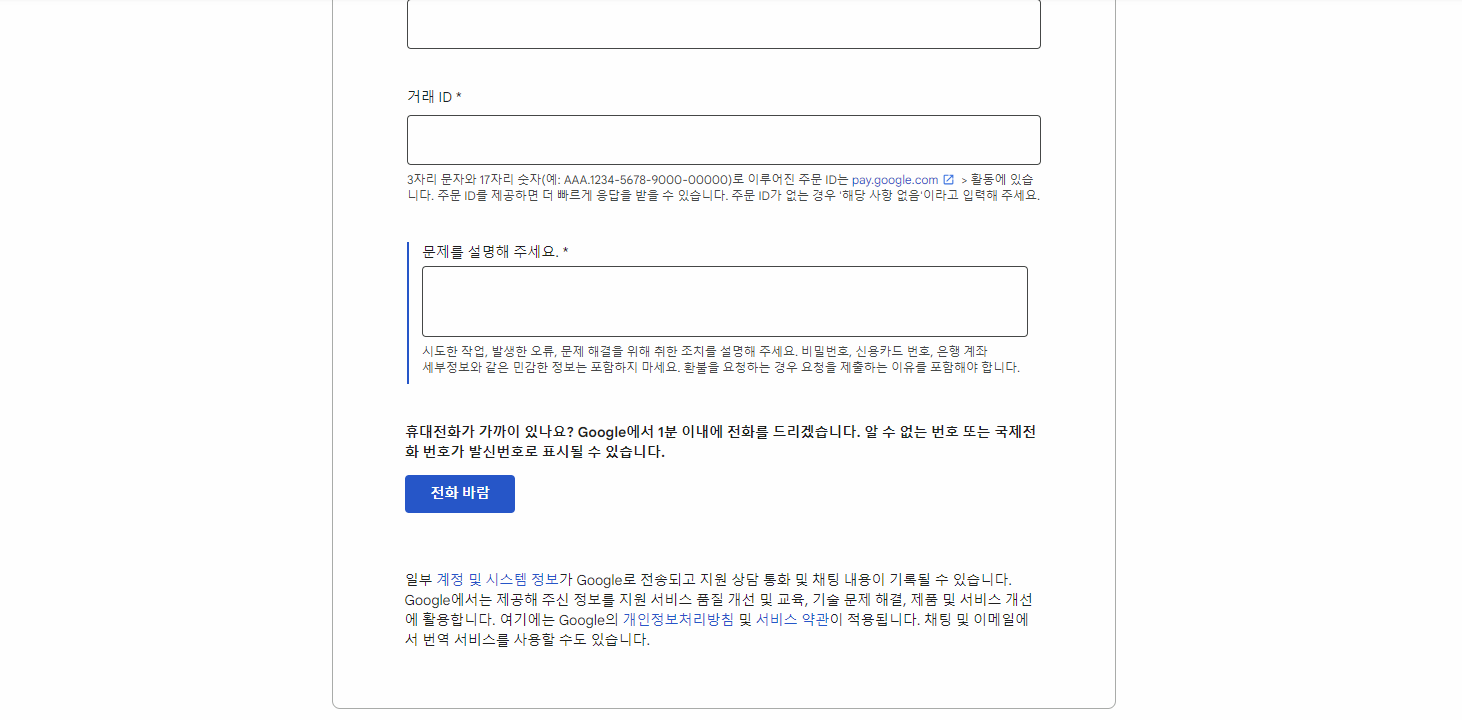Select the required 거래 ID field label
Screen dimensions: 1462x720
coord(432,95)
